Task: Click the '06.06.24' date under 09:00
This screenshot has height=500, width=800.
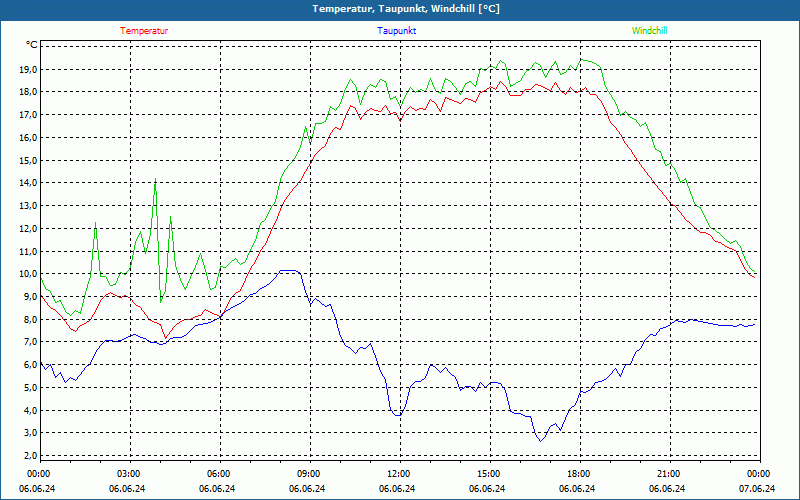Action: 307,488
